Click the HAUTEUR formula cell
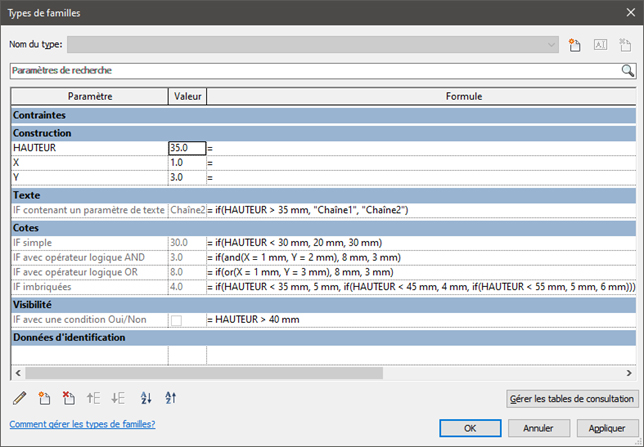 coord(421,148)
